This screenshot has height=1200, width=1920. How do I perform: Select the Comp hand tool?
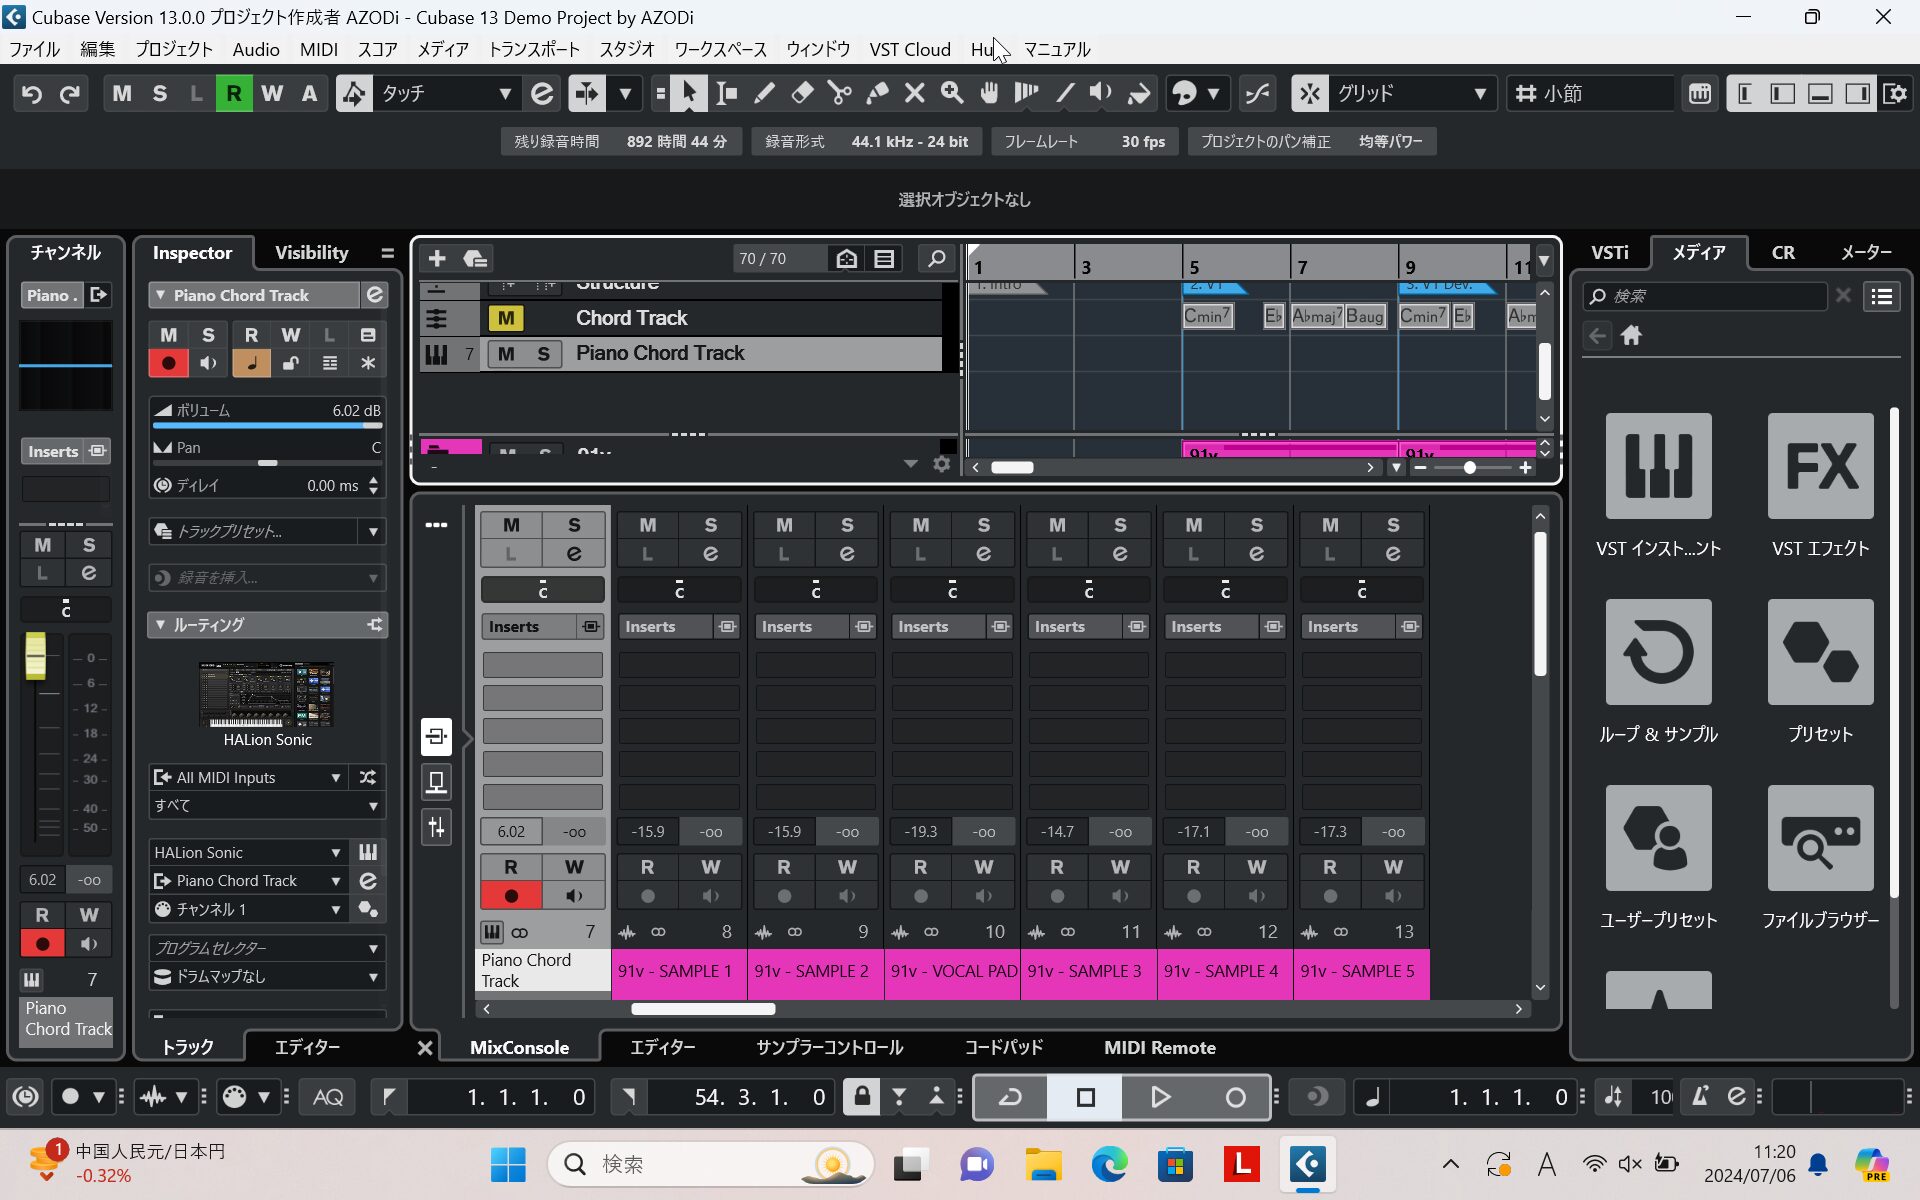pyautogui.click(x=989, y=94)
